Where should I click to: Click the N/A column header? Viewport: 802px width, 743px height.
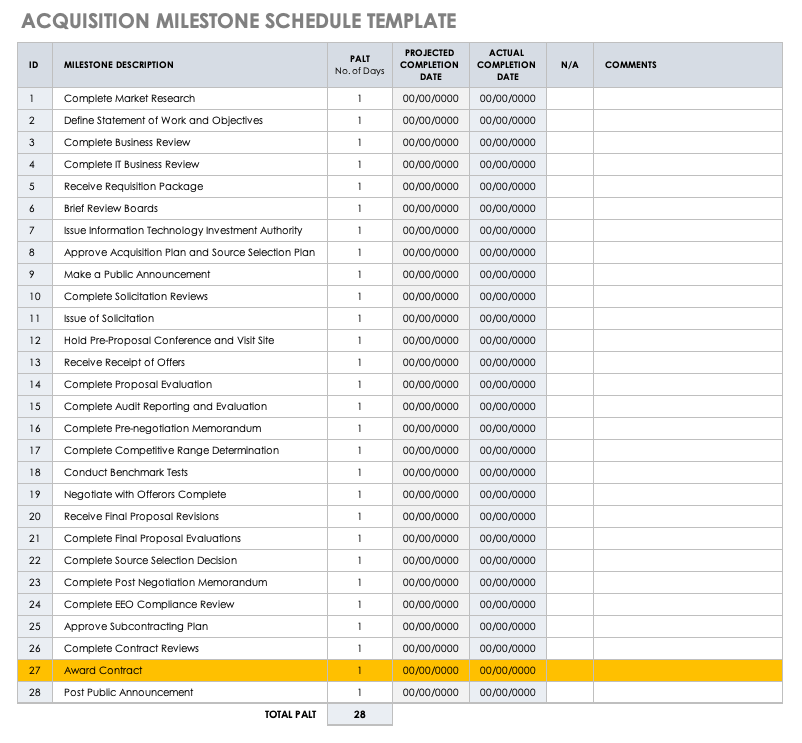(x=569, y=65)
